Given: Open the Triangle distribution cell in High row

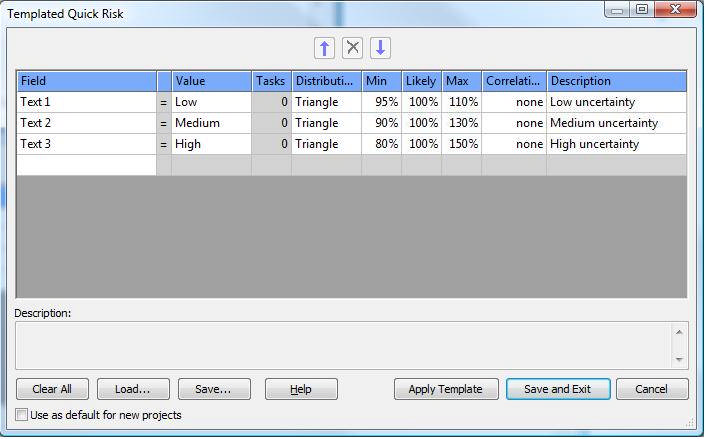Looking at the screenshot, I should tap(326, 144).
